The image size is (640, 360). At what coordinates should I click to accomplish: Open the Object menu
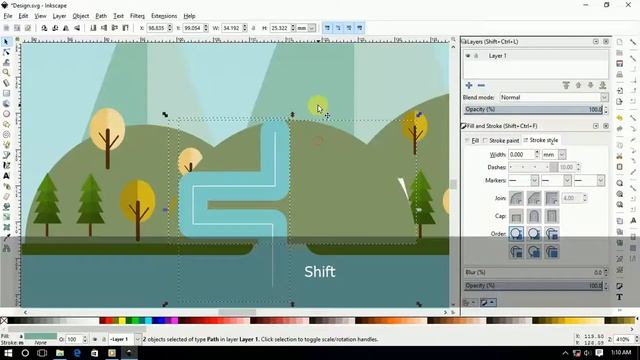(80, 16)
